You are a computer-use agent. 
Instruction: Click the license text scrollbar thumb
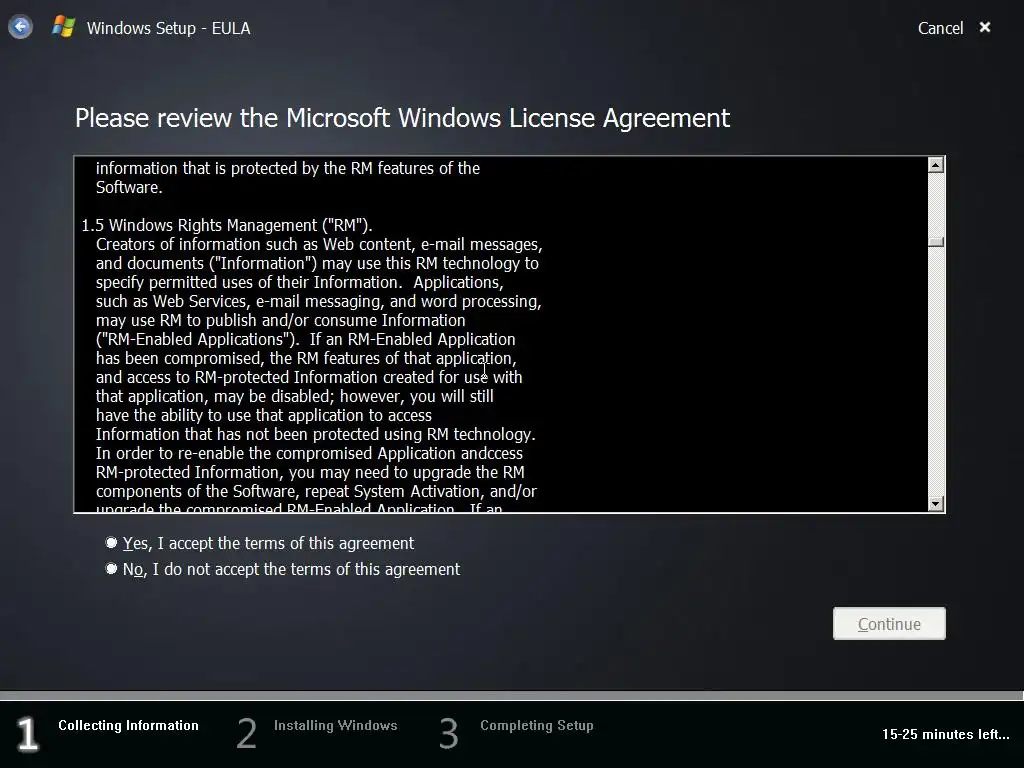coord(936,242)
